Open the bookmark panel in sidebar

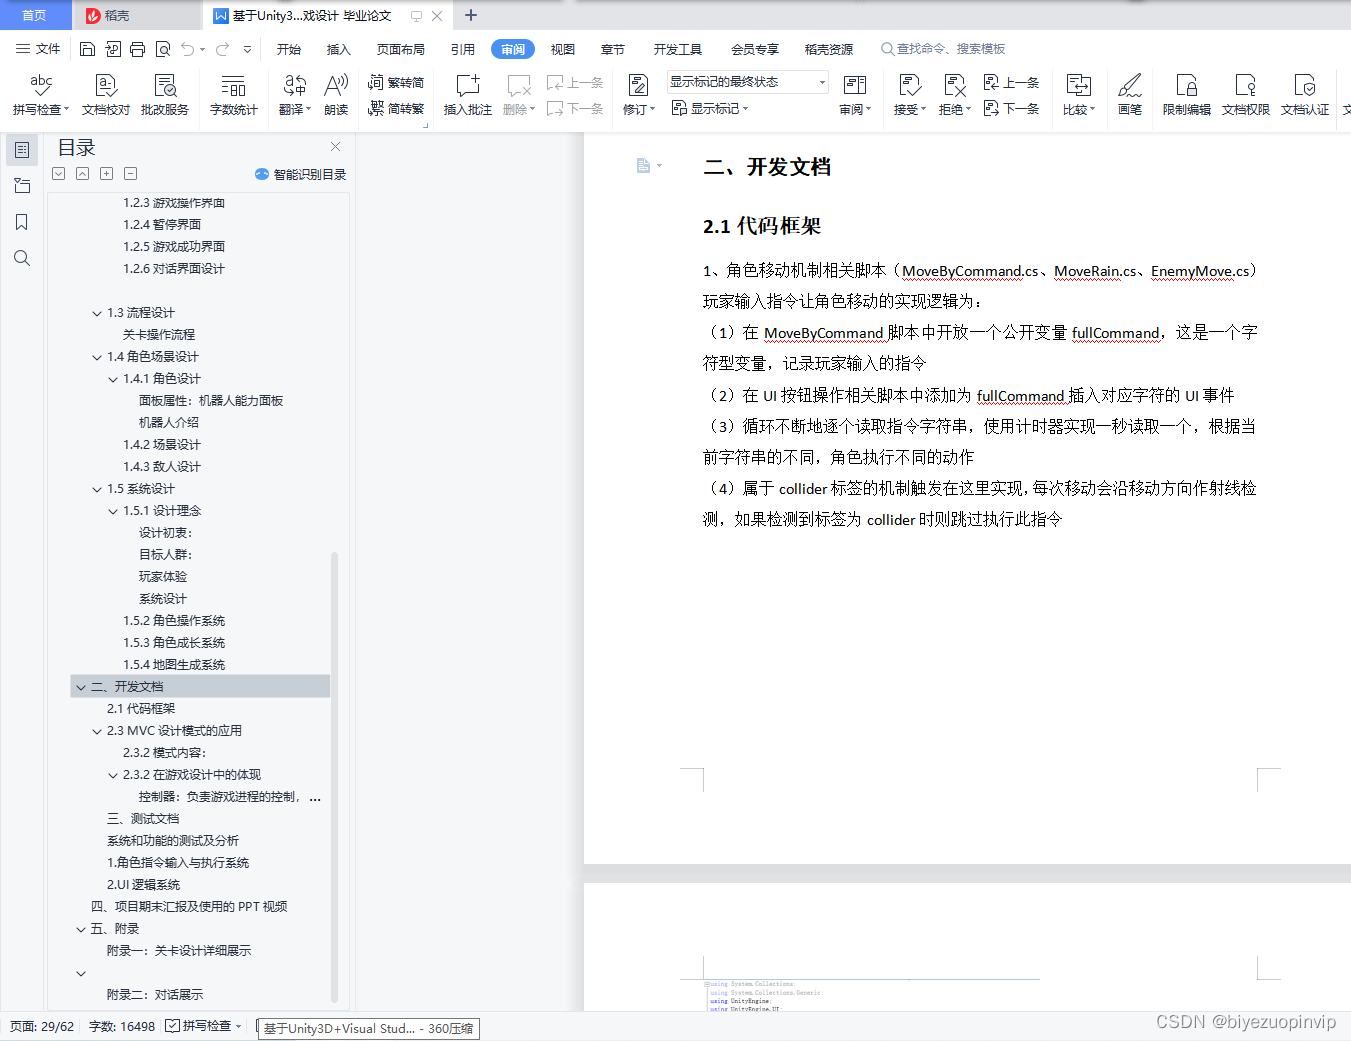pos(22,222)
